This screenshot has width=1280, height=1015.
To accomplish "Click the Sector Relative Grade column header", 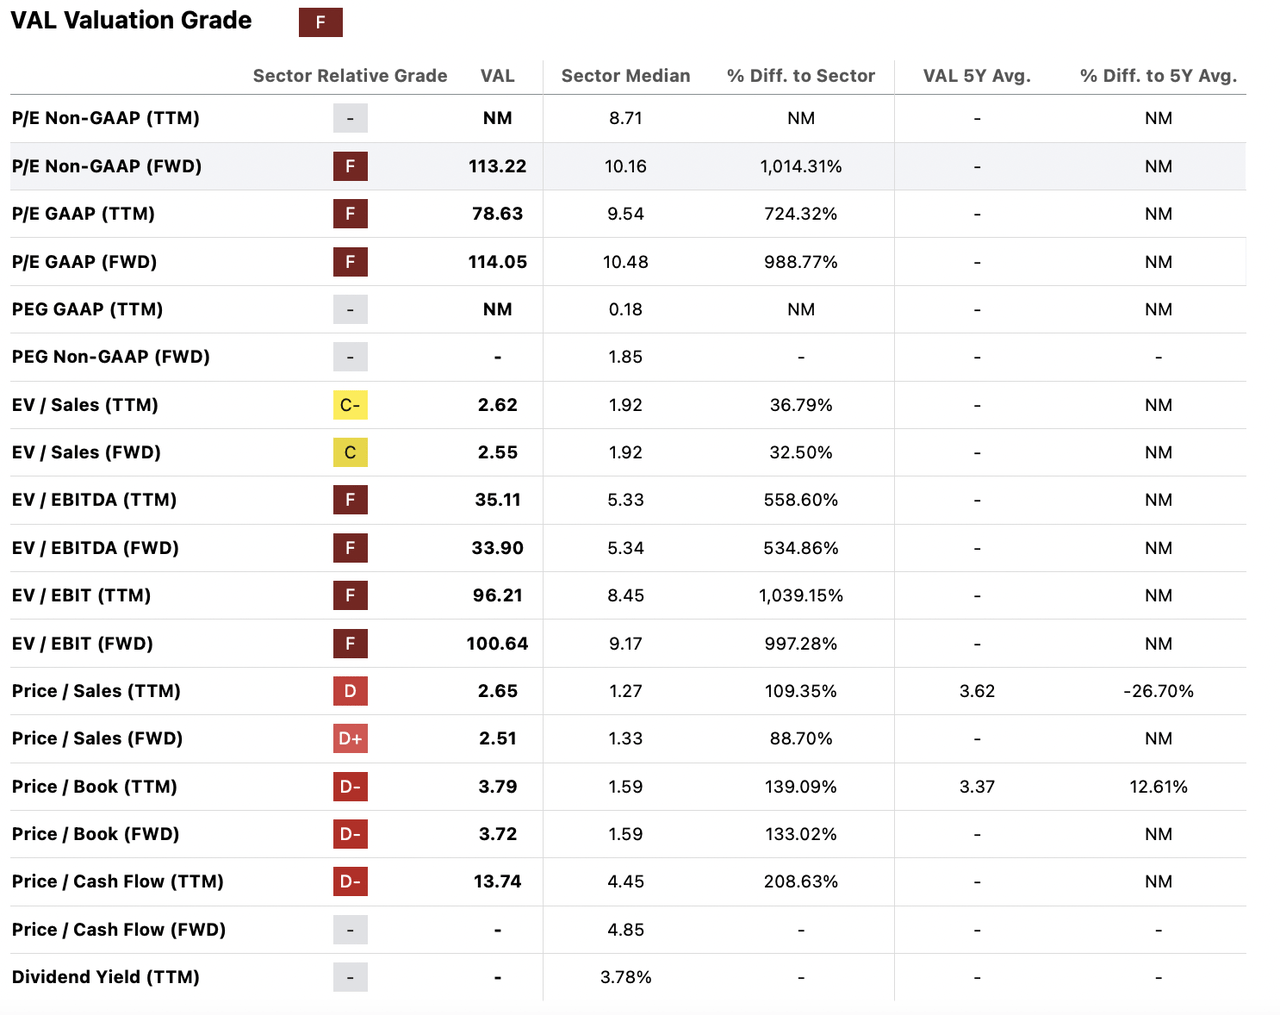I will pyautogui.click(x=350, y=76).
